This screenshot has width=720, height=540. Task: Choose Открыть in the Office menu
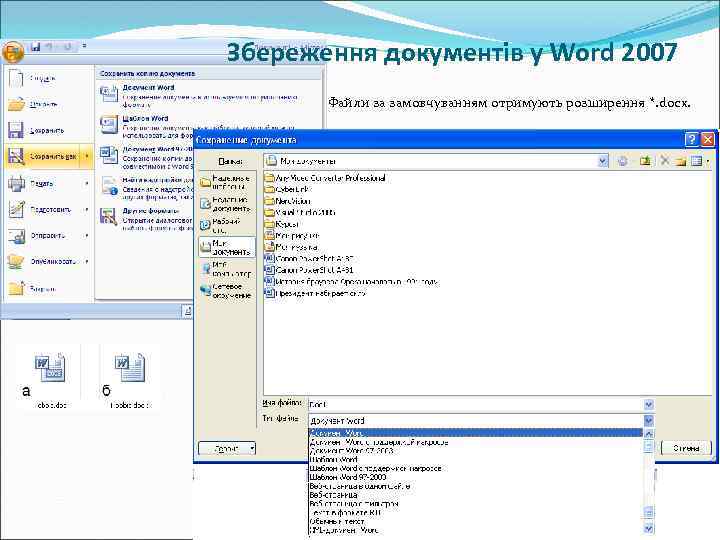coord(49,104)
